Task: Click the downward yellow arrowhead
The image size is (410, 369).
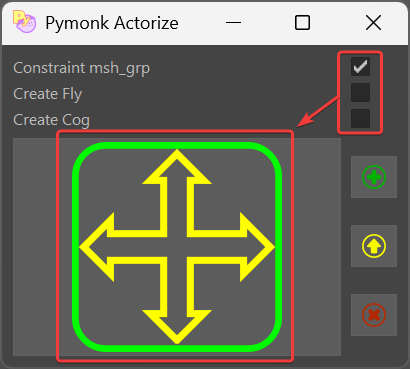Action: pyautogui.click(x=177, y=327)
